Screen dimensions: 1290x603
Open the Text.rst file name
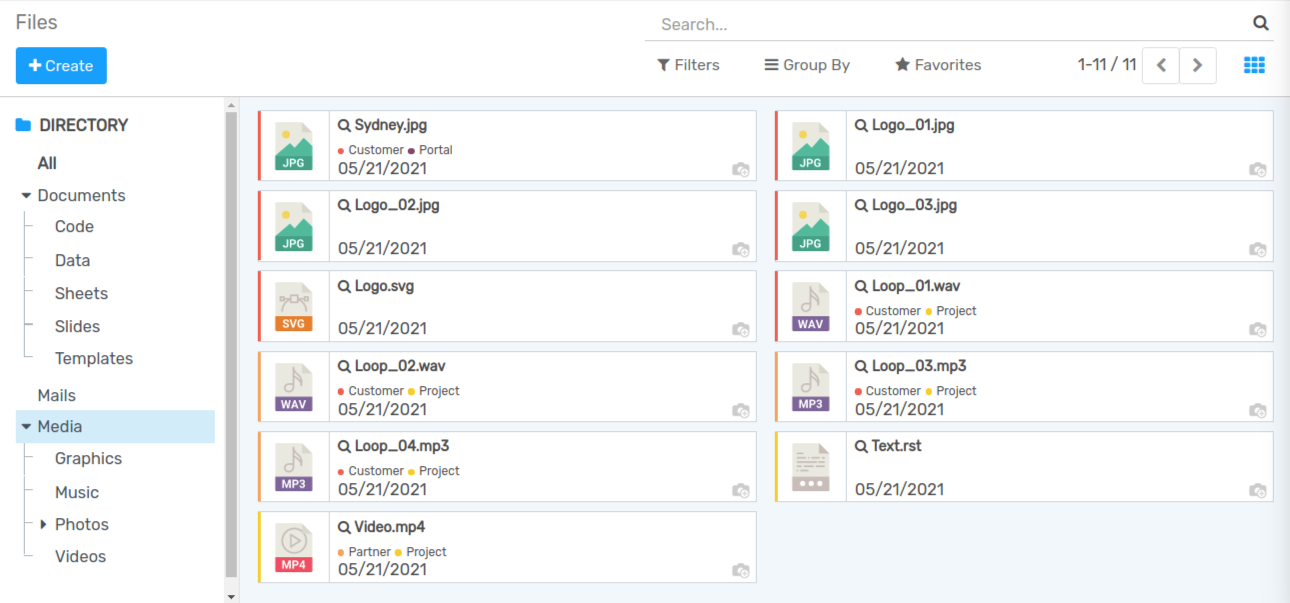897,446
